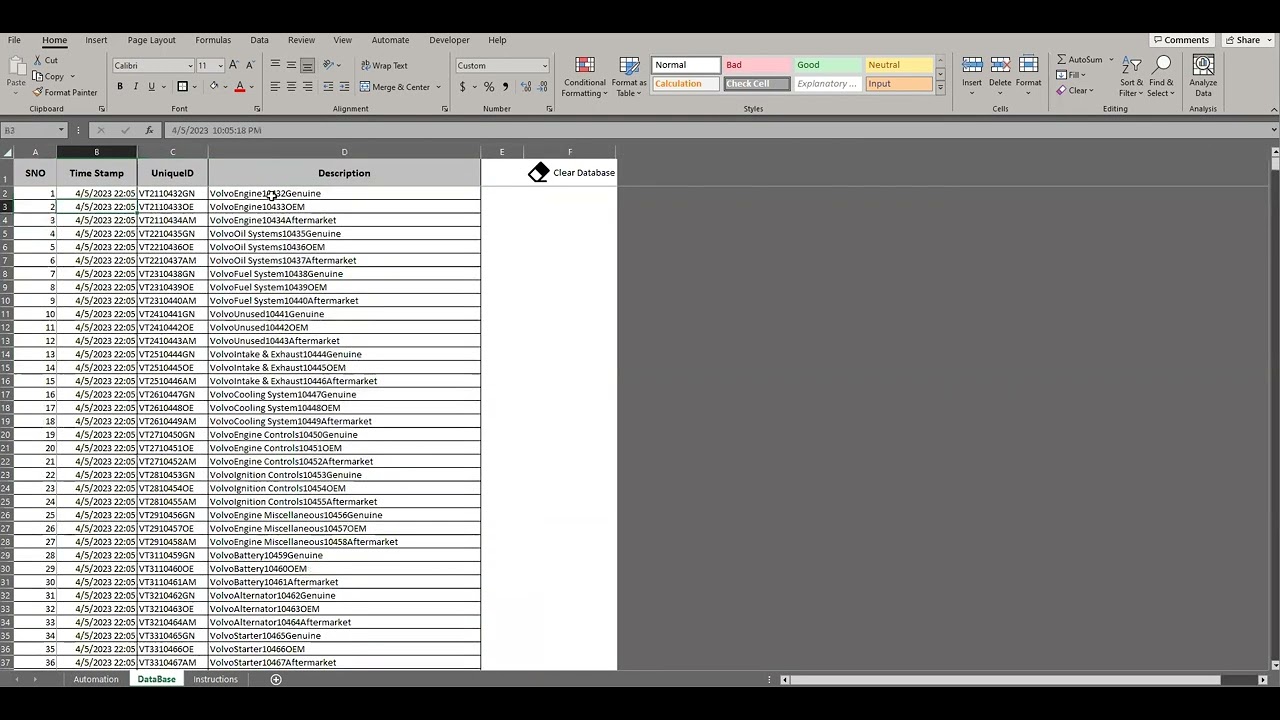Click the Sort & Filter icon
1280x720 pixels.
coord(1132,66)
